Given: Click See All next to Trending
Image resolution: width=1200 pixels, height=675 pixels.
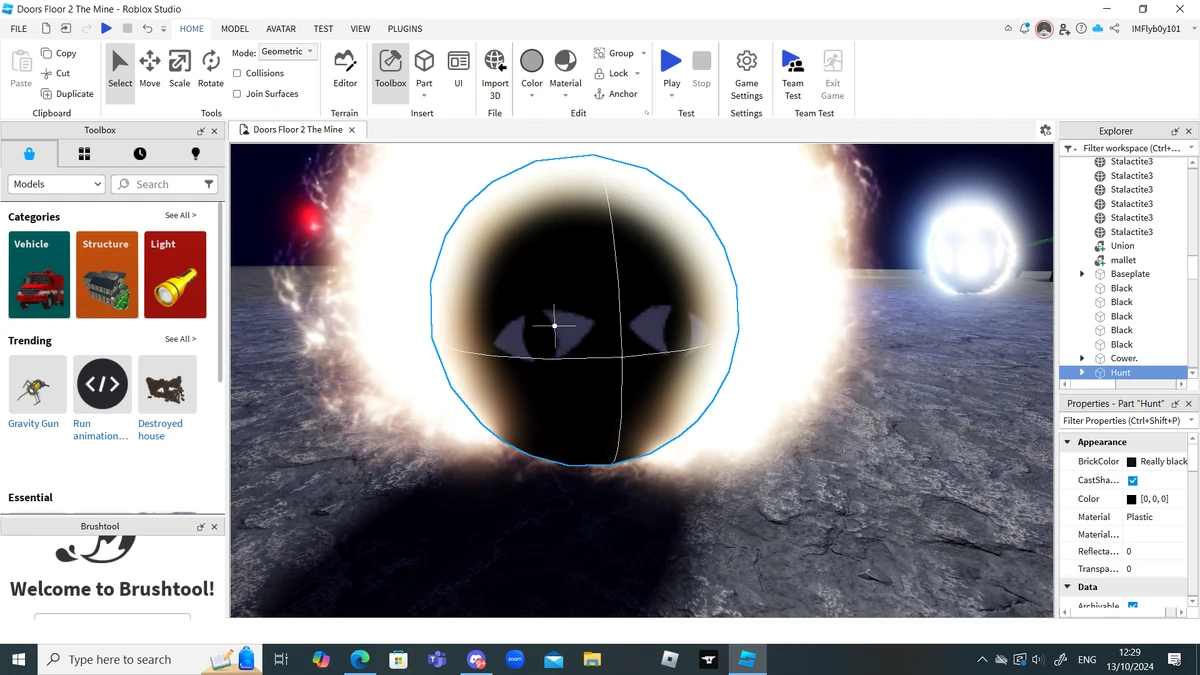Looking at the screenshot, I should pos(180,340).
